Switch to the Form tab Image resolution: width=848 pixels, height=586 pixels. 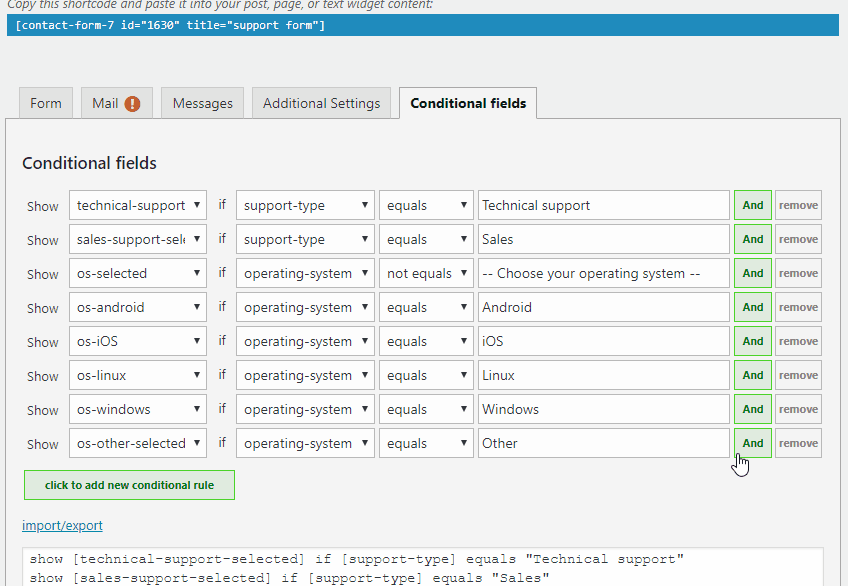pyautogui.click(x=46, y=103)
